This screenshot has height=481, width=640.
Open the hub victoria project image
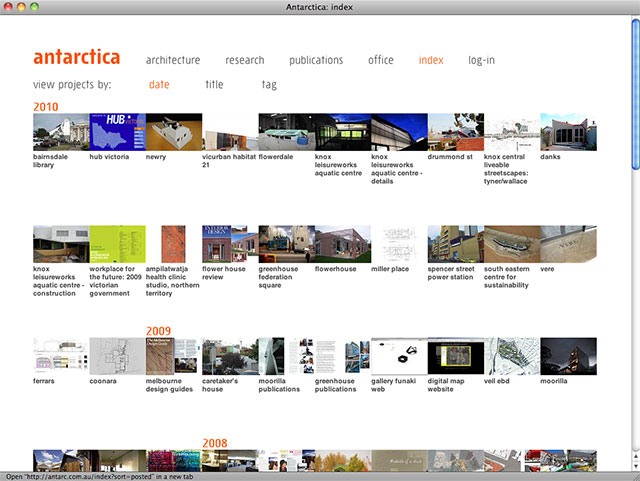coord(117,131)
